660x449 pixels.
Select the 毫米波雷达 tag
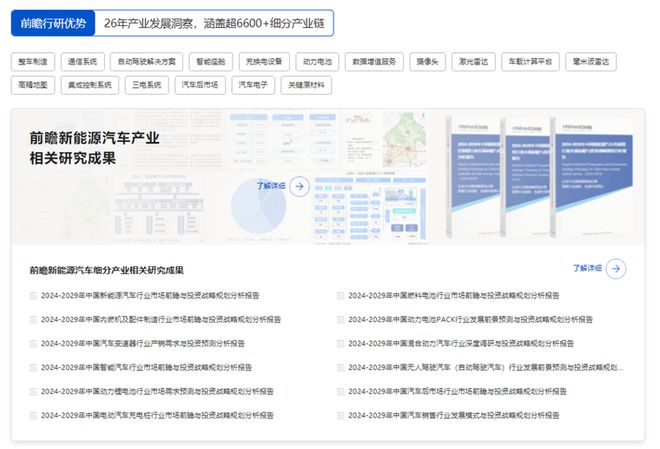pos(591,62)
